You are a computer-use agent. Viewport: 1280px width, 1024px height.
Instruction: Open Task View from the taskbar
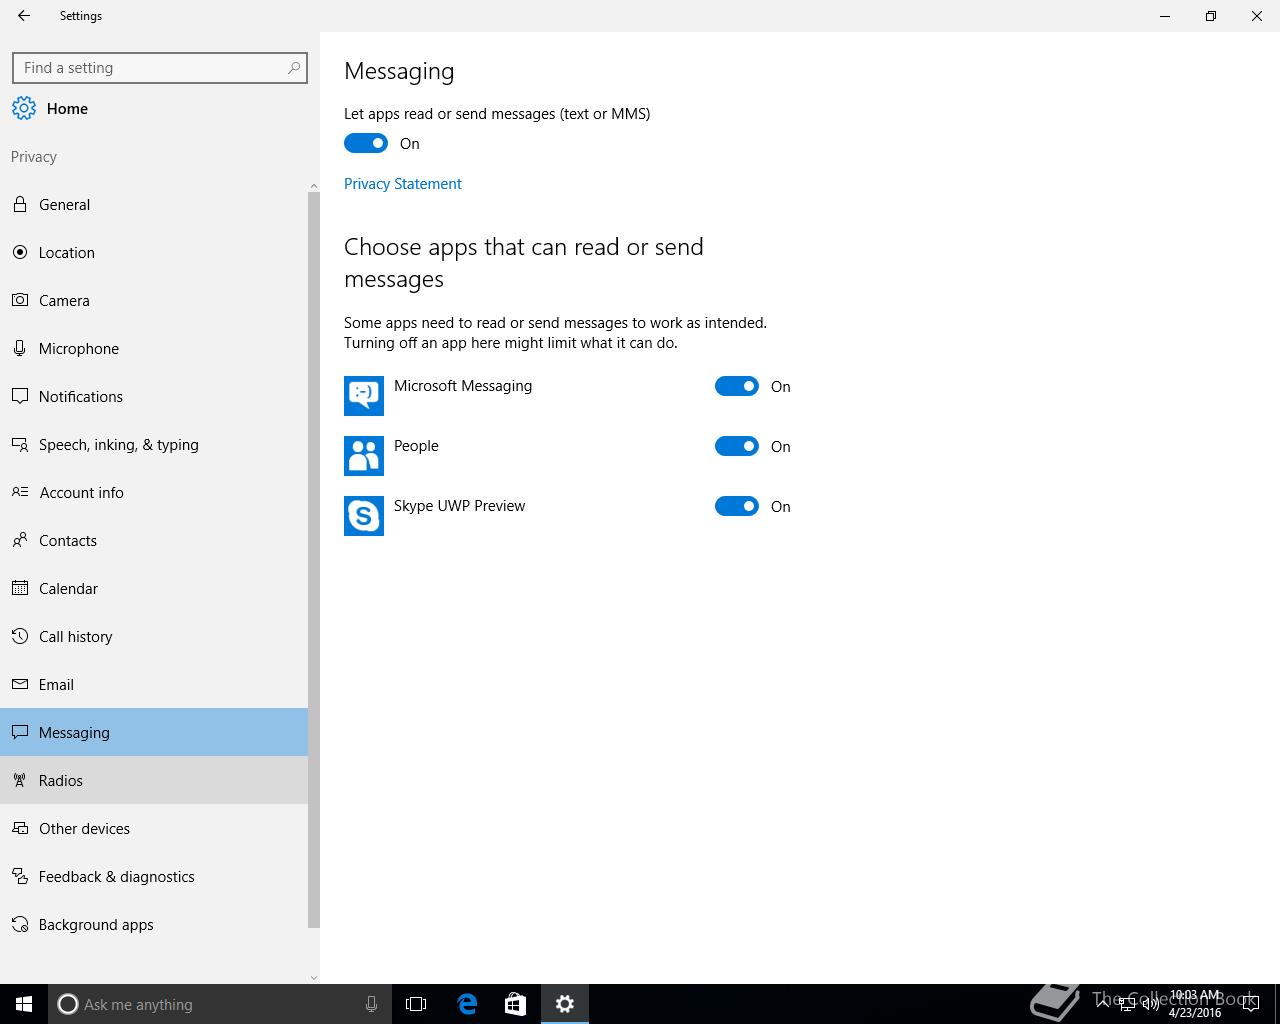point(416,1004)
